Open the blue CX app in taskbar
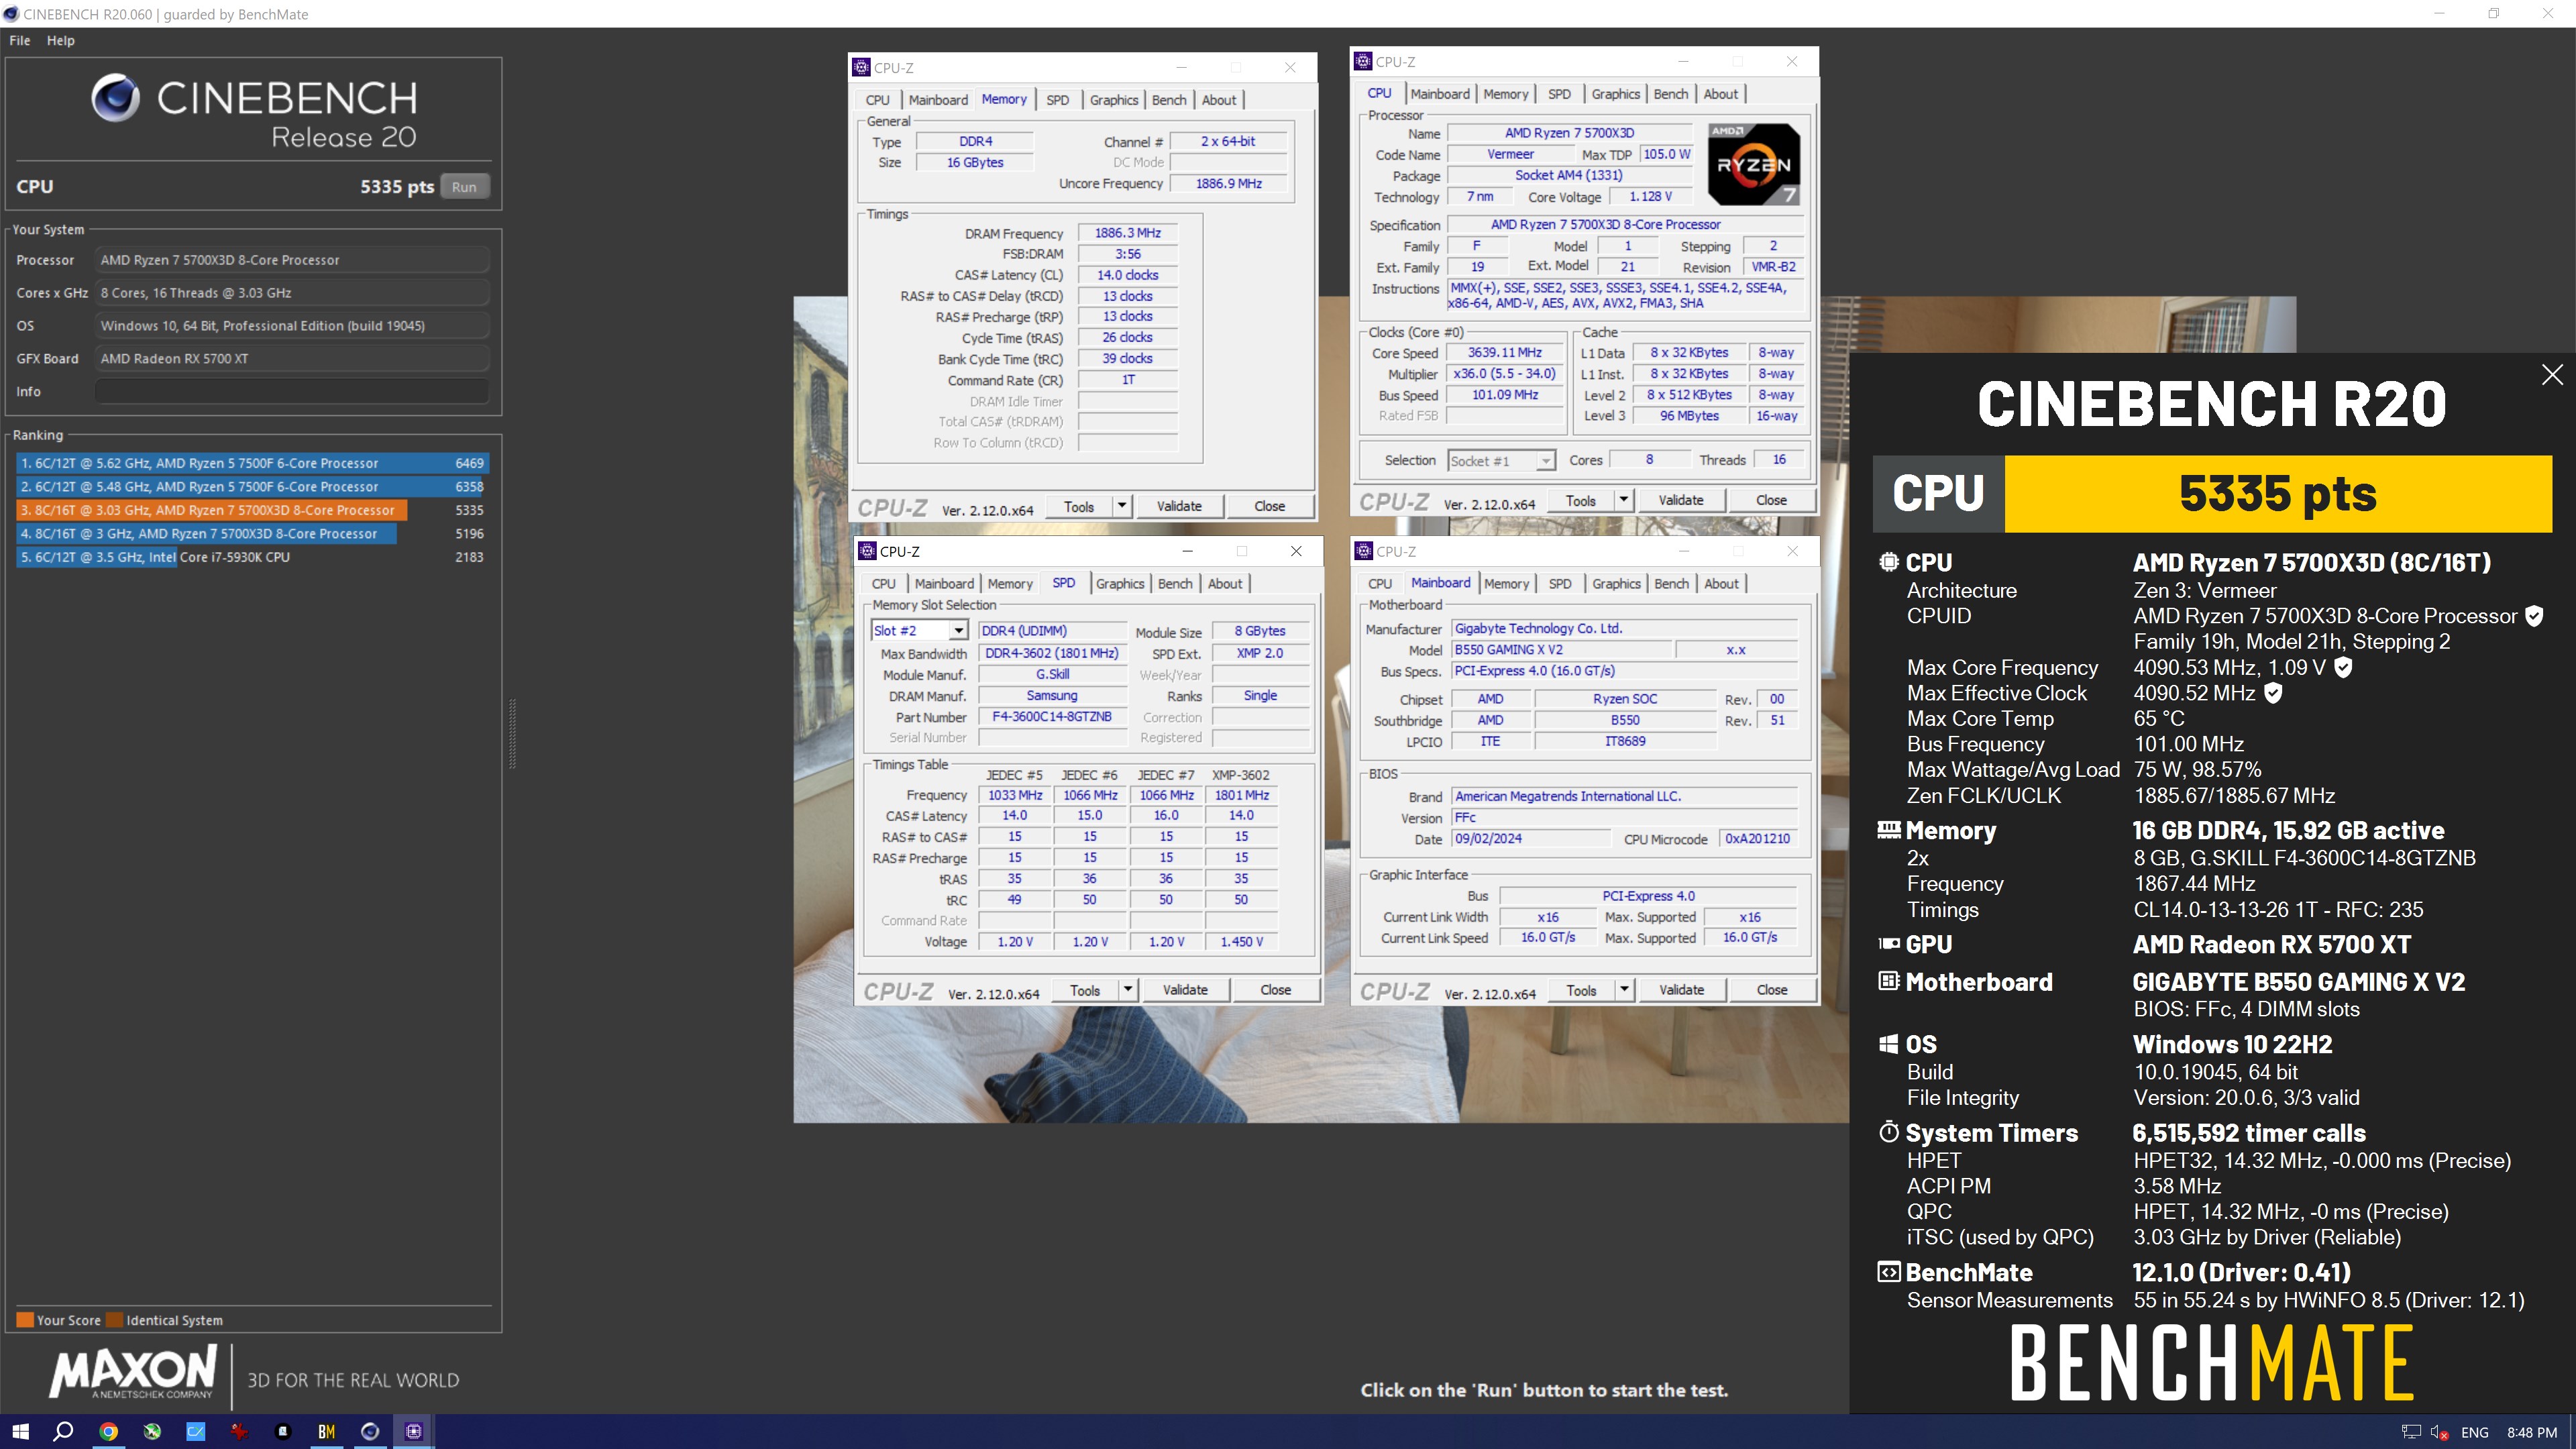Image resolution: width=2576 pixels, height=1449 pixels. [196, 1431]
